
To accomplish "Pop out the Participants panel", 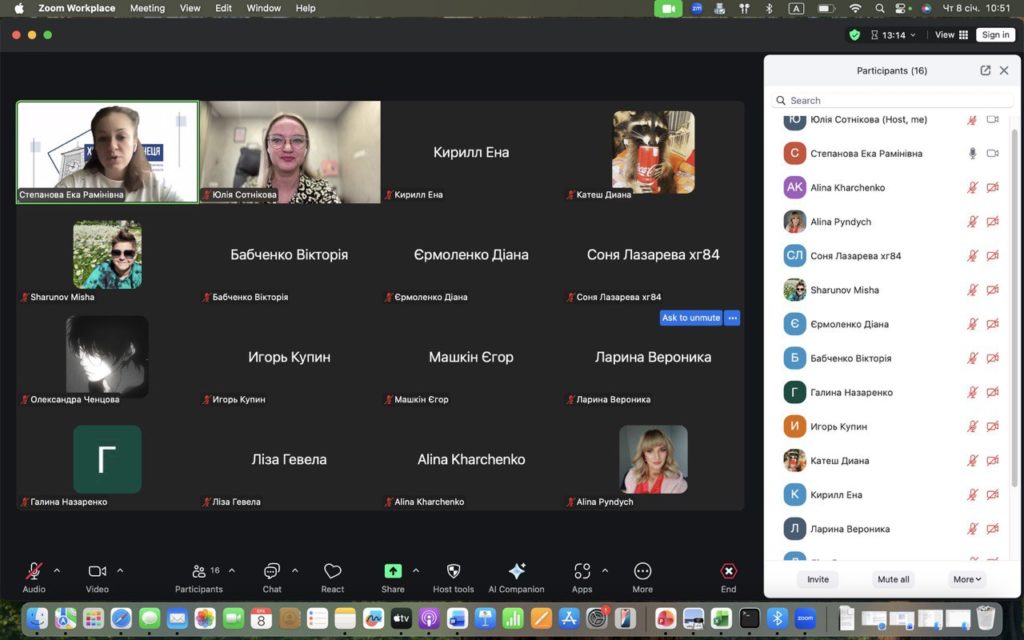I will point(985,71).
